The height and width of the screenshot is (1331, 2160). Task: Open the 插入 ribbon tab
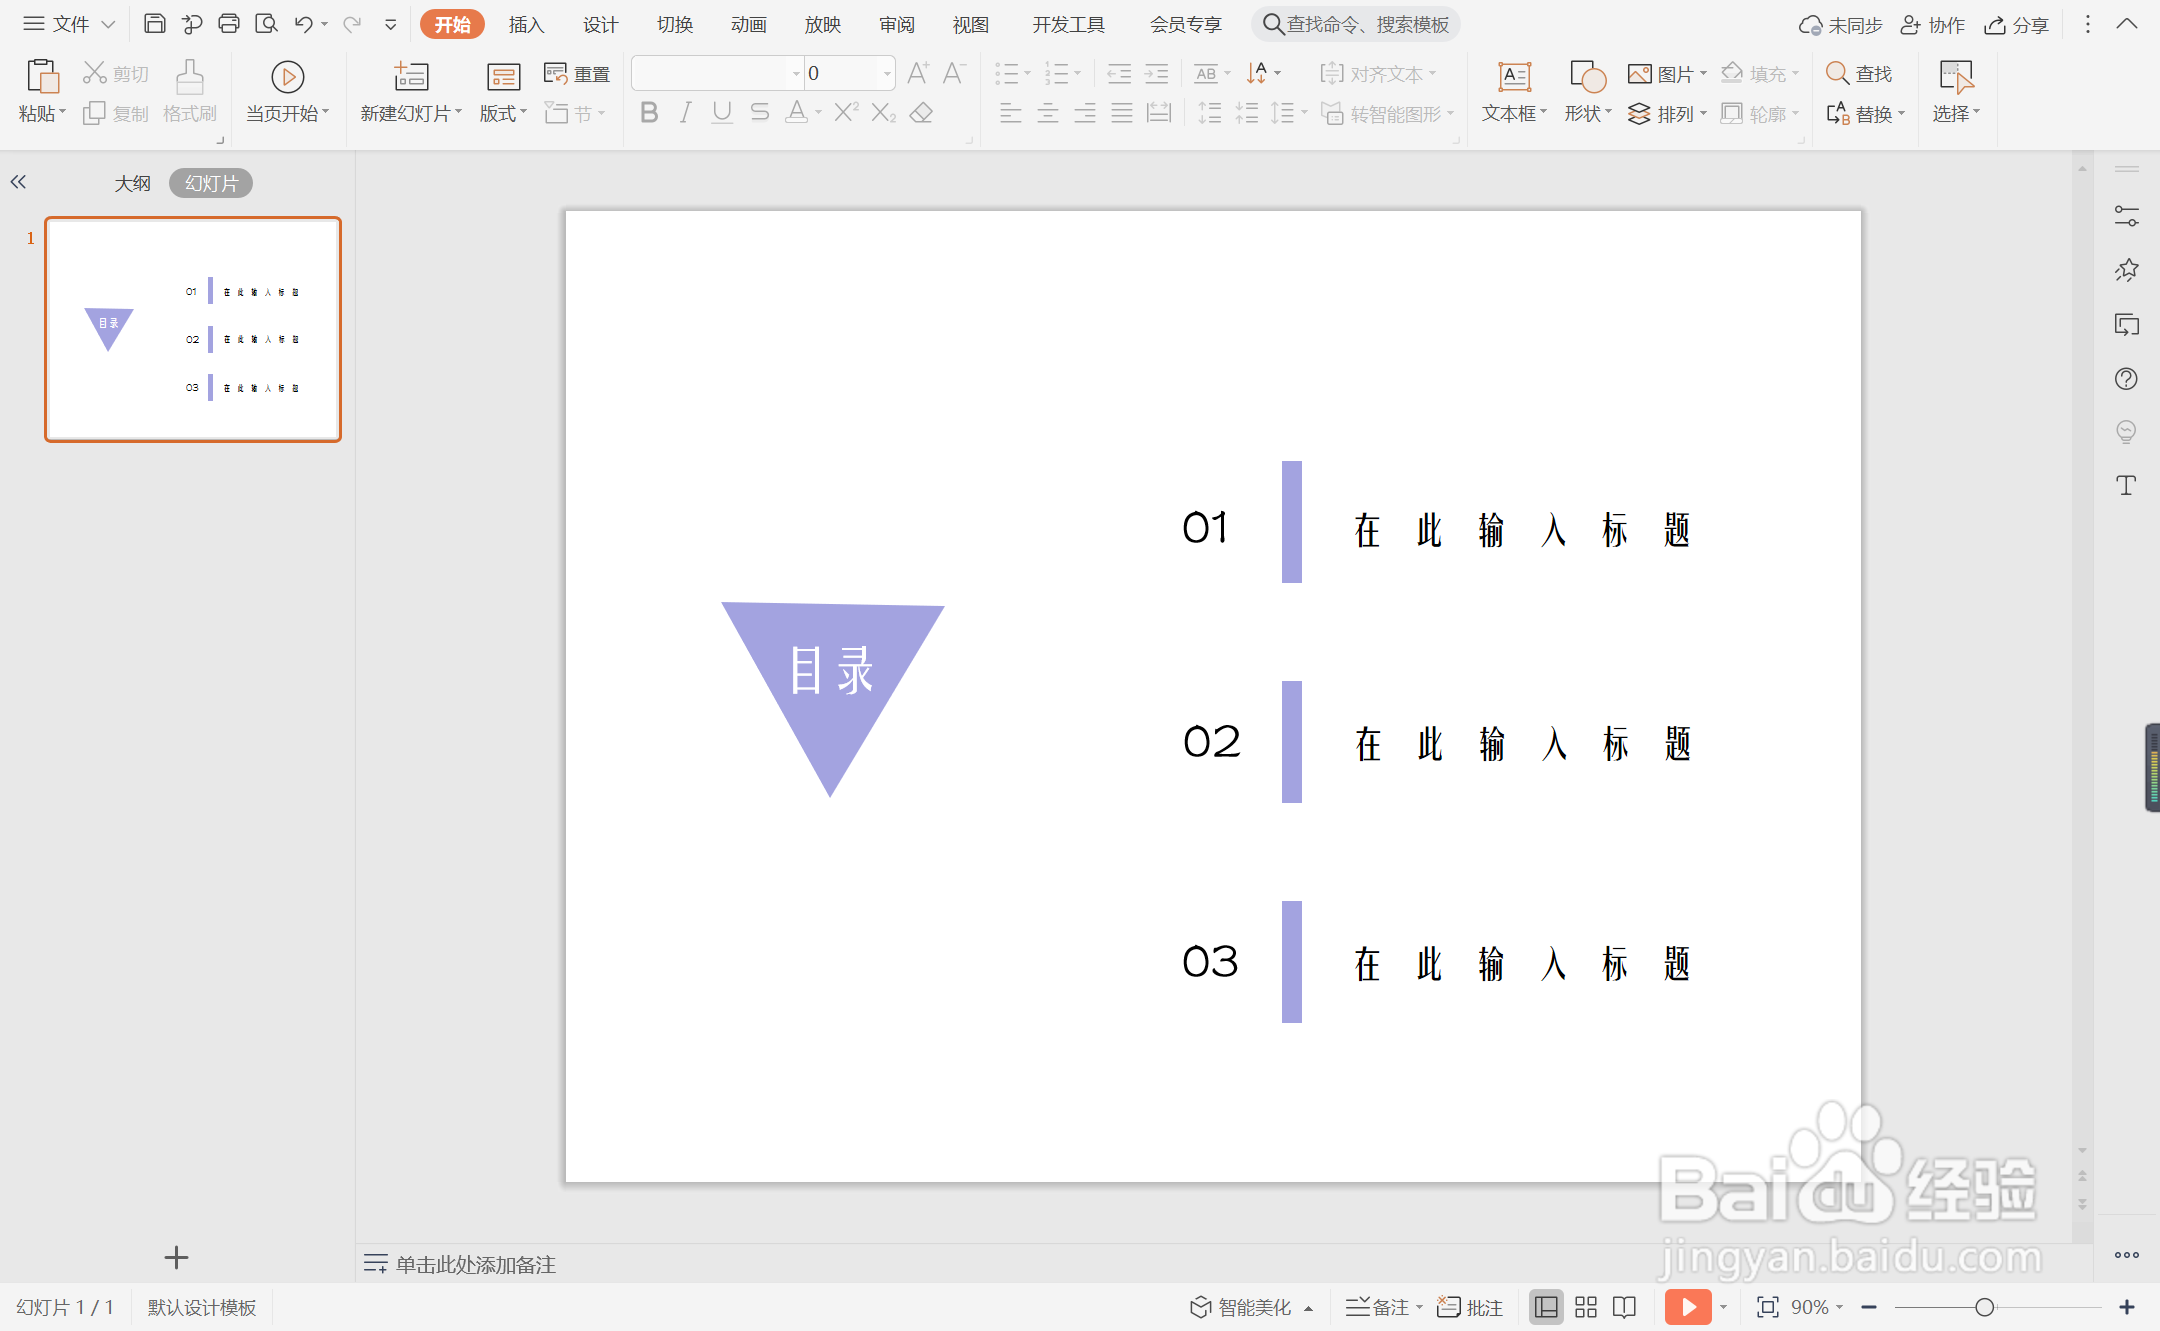[x=526, y=24]
